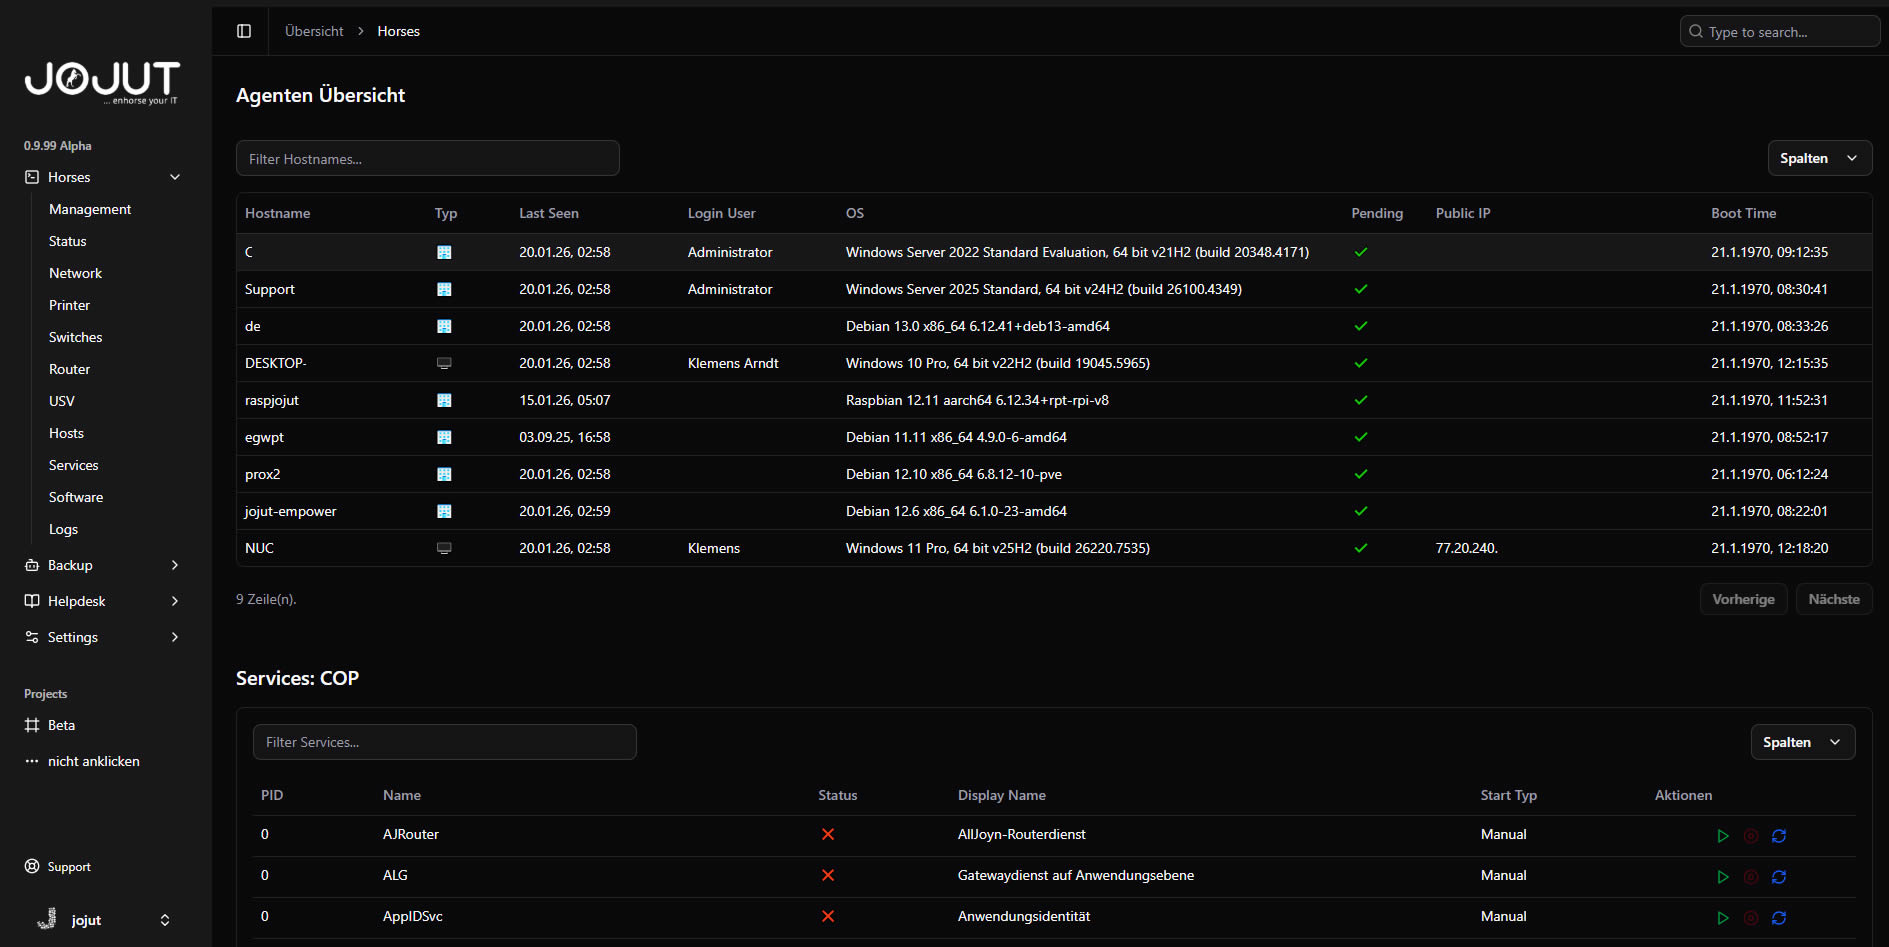Click the JOJUT horse logo

tap(101, 81)
